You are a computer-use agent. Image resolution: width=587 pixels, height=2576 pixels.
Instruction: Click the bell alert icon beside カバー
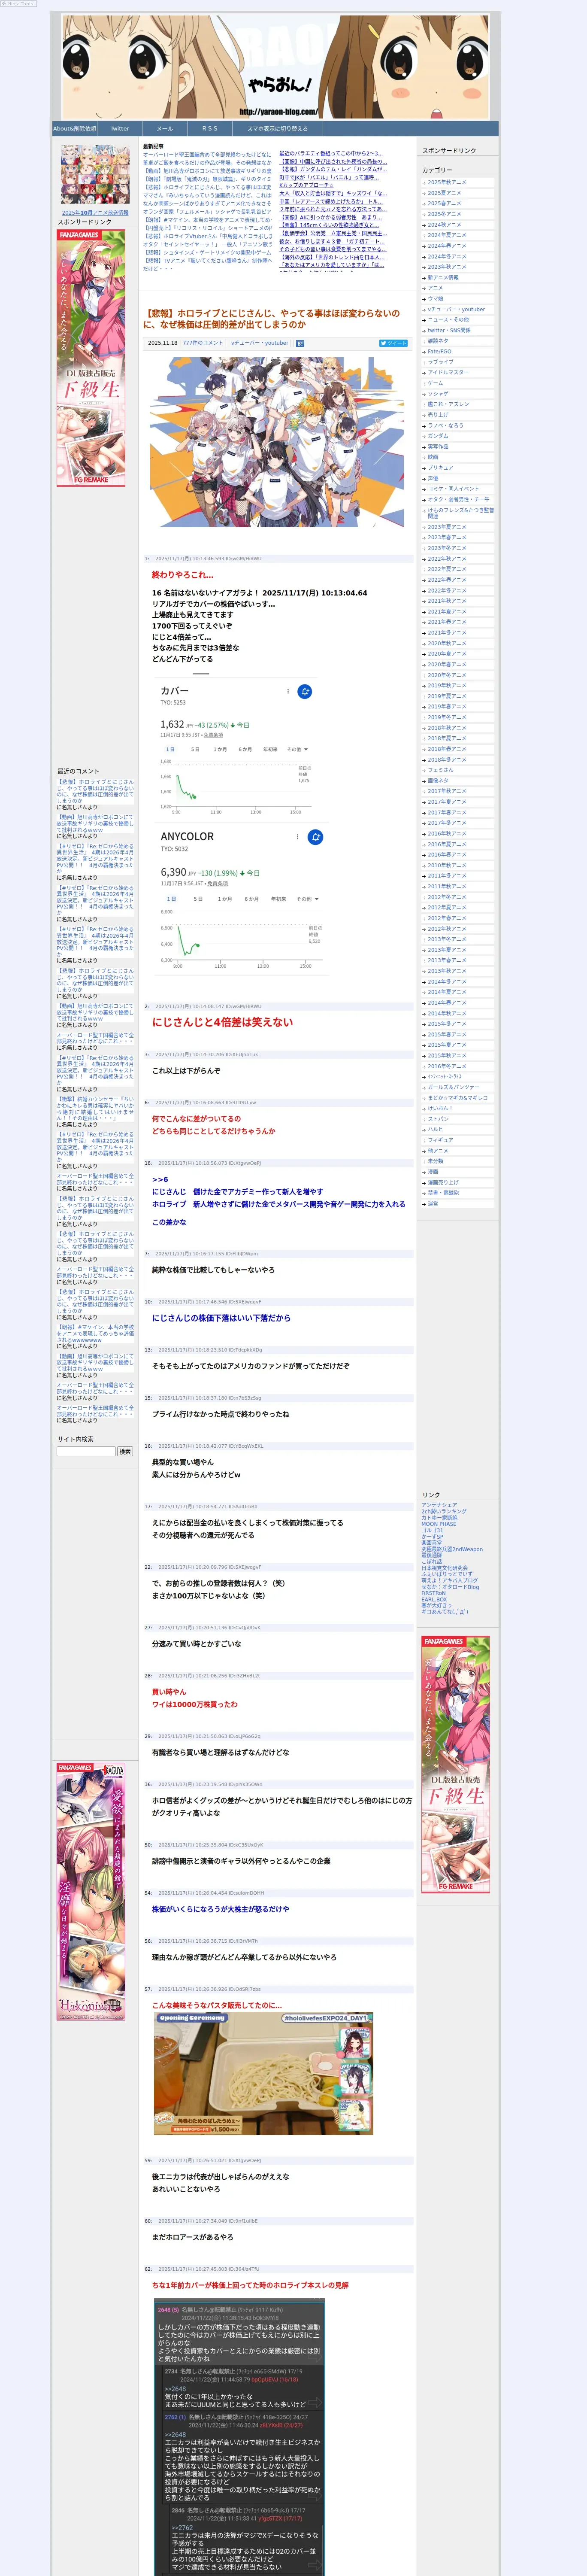tap(305, 691)
